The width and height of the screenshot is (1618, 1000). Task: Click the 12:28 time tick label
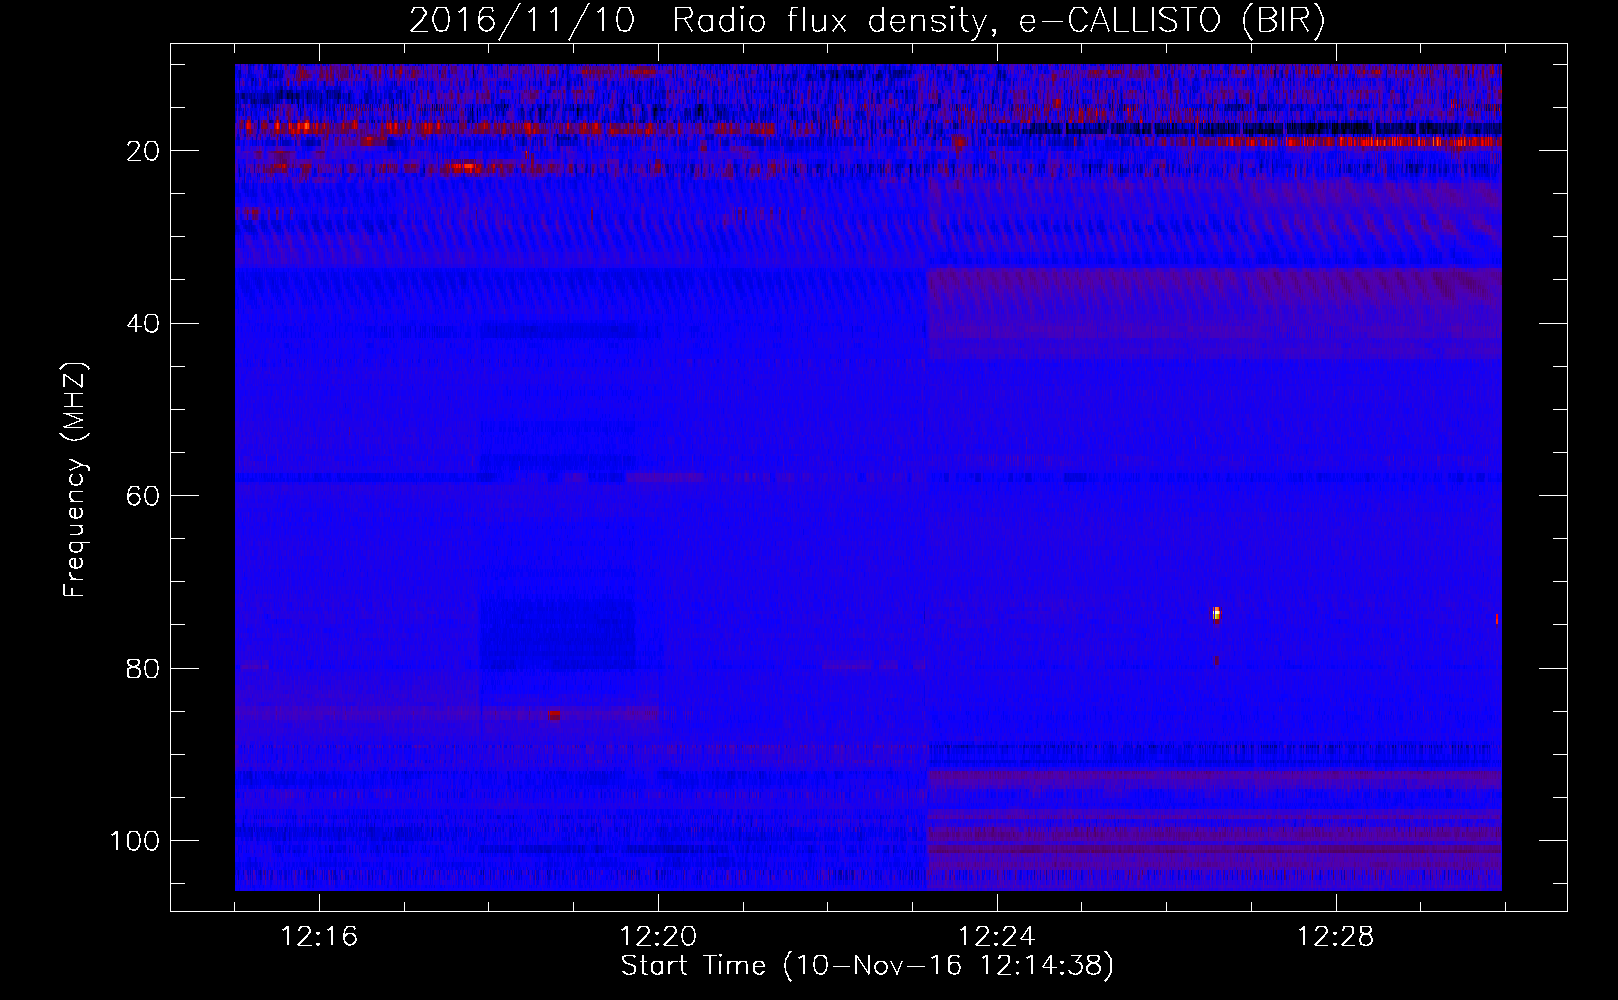tap(1336, 937)
